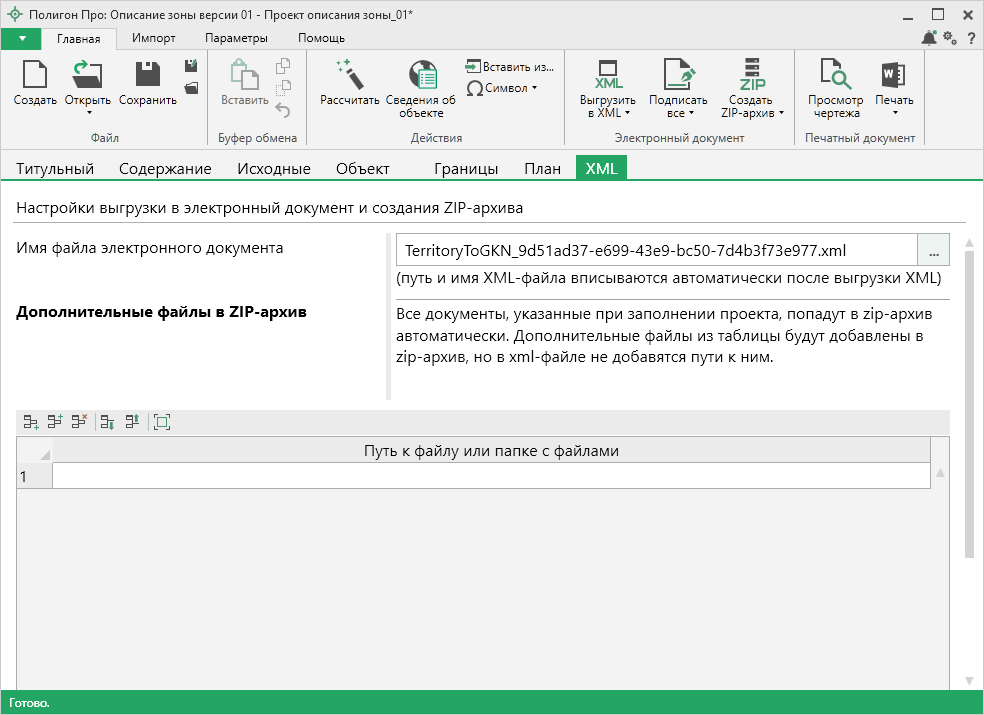The image size is (984, 715).
Task: Click the fullscreen table icon
Action: (x=162, y=423)
